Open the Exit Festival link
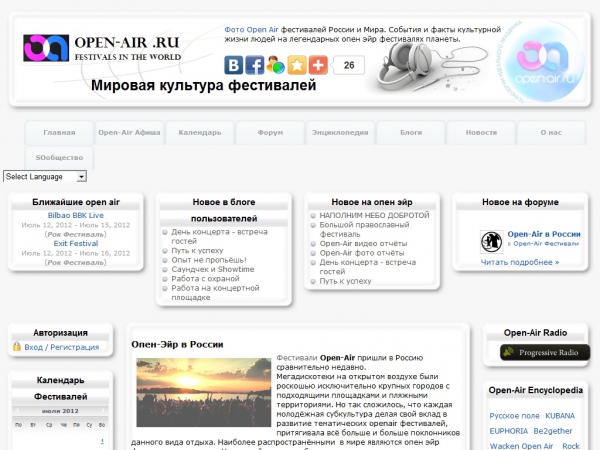Viewport: 600px width, 450px height. (76, 243)
